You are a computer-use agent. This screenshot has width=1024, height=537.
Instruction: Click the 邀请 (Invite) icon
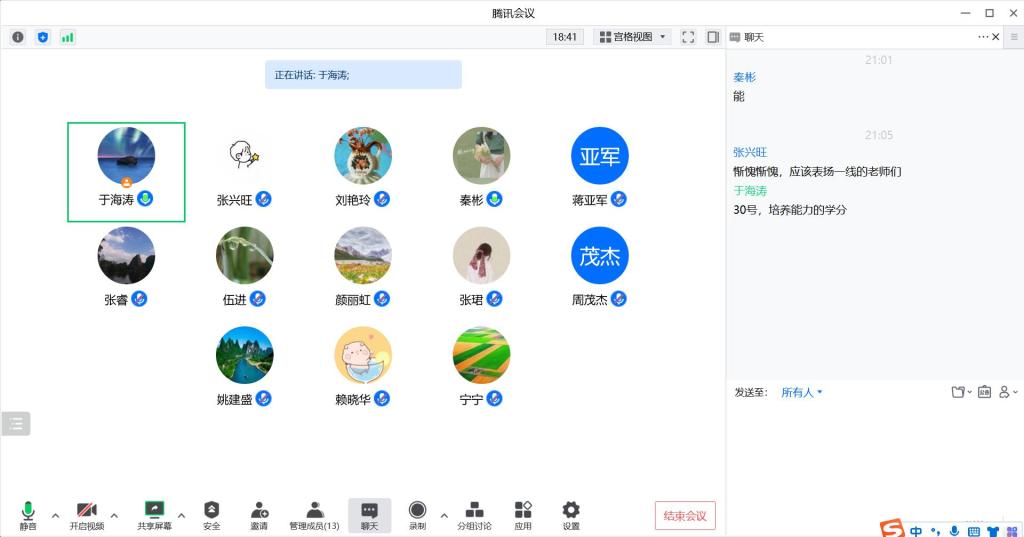tap(259, 514)
